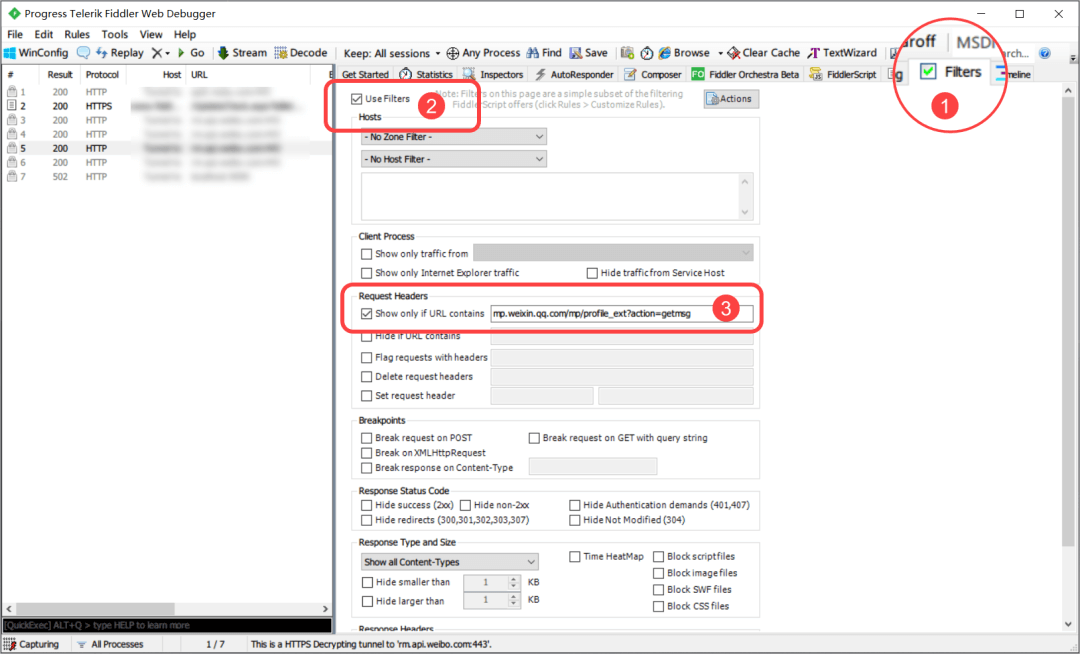Enable Show only traffic from checkbox
The height and width of the screenshot is (654, 1080).
pos(366,254)
